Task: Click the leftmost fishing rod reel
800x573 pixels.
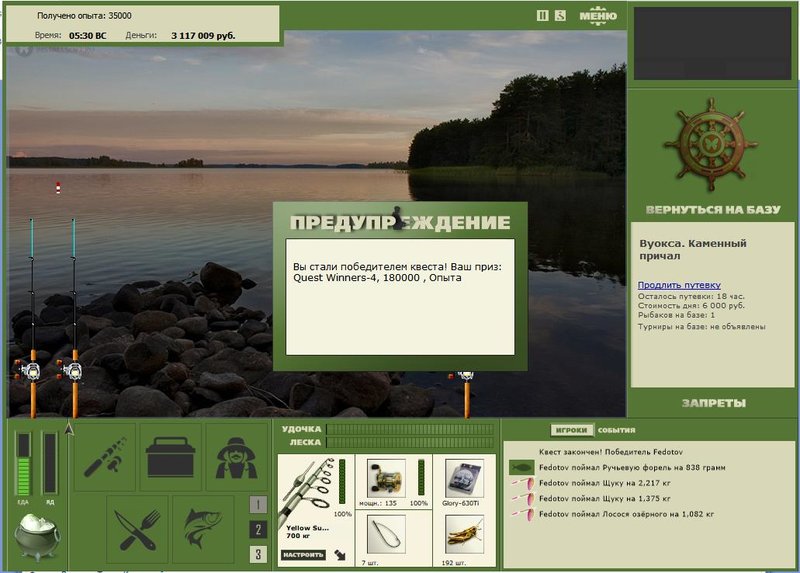Action: coord(29,370)
